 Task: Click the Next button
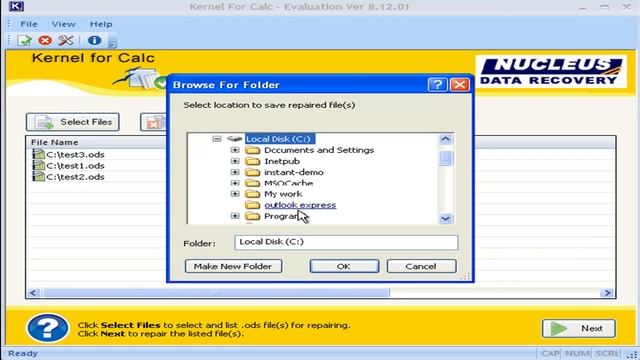[x=579, y=328]
